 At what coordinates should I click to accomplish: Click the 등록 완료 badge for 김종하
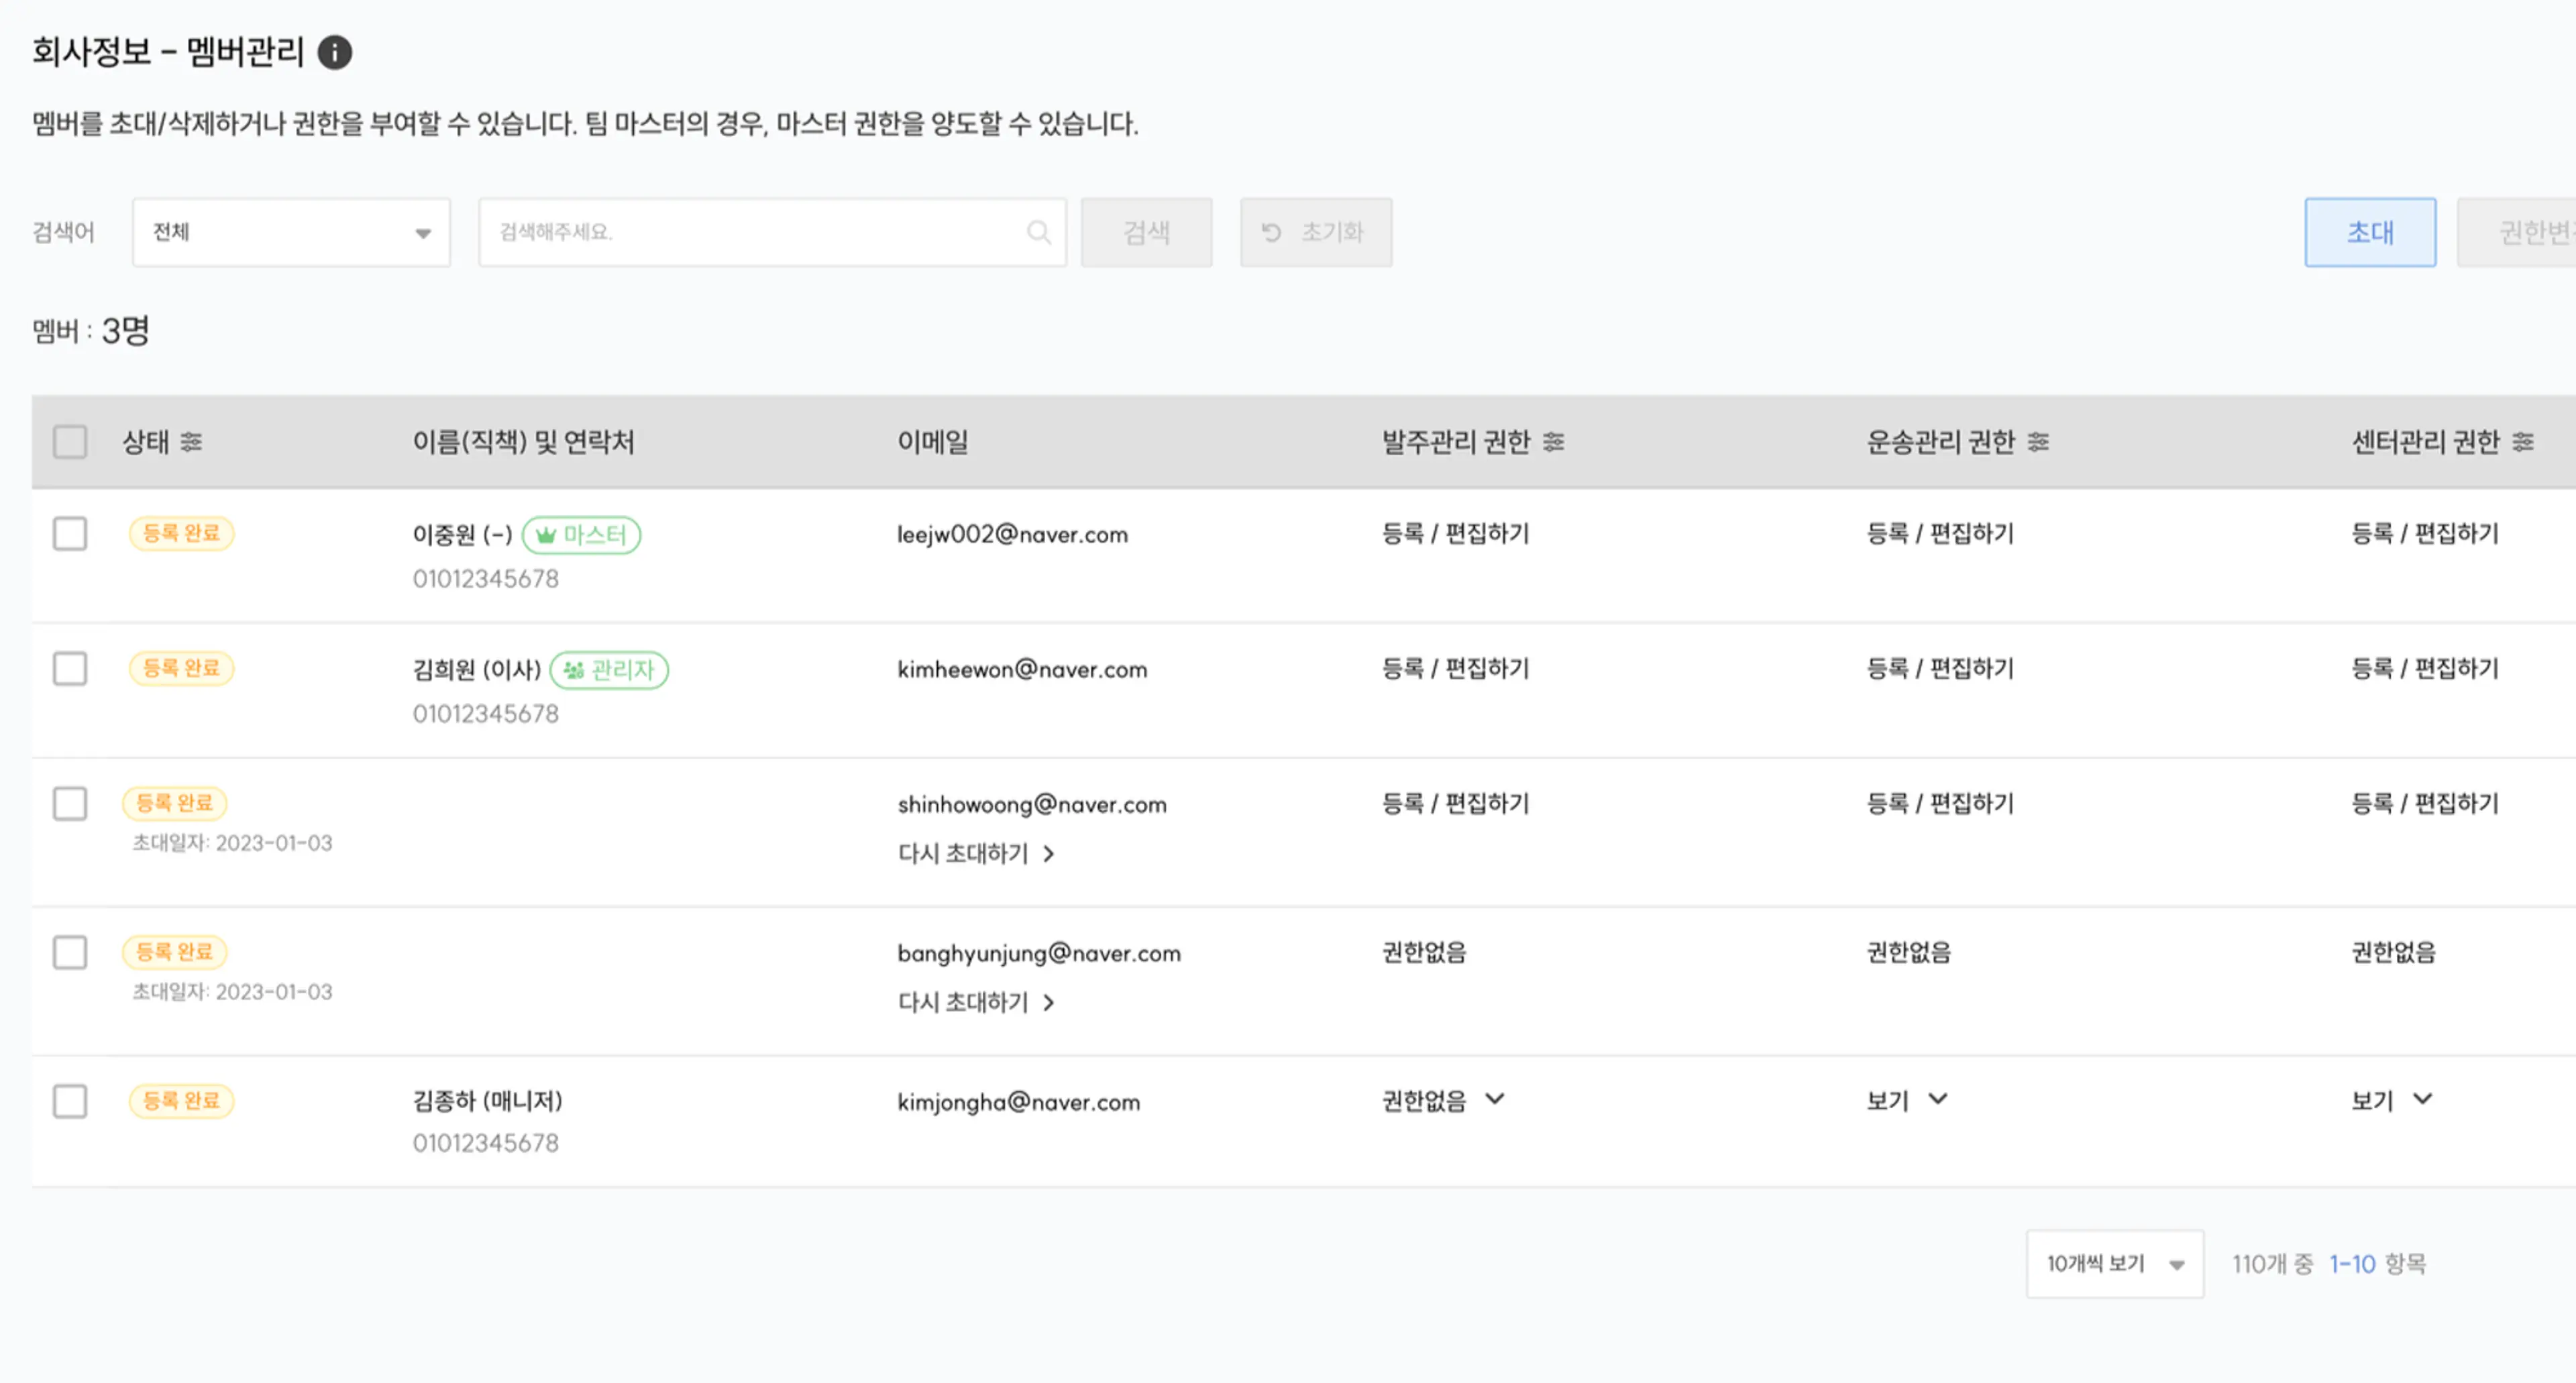[181, 1101]
